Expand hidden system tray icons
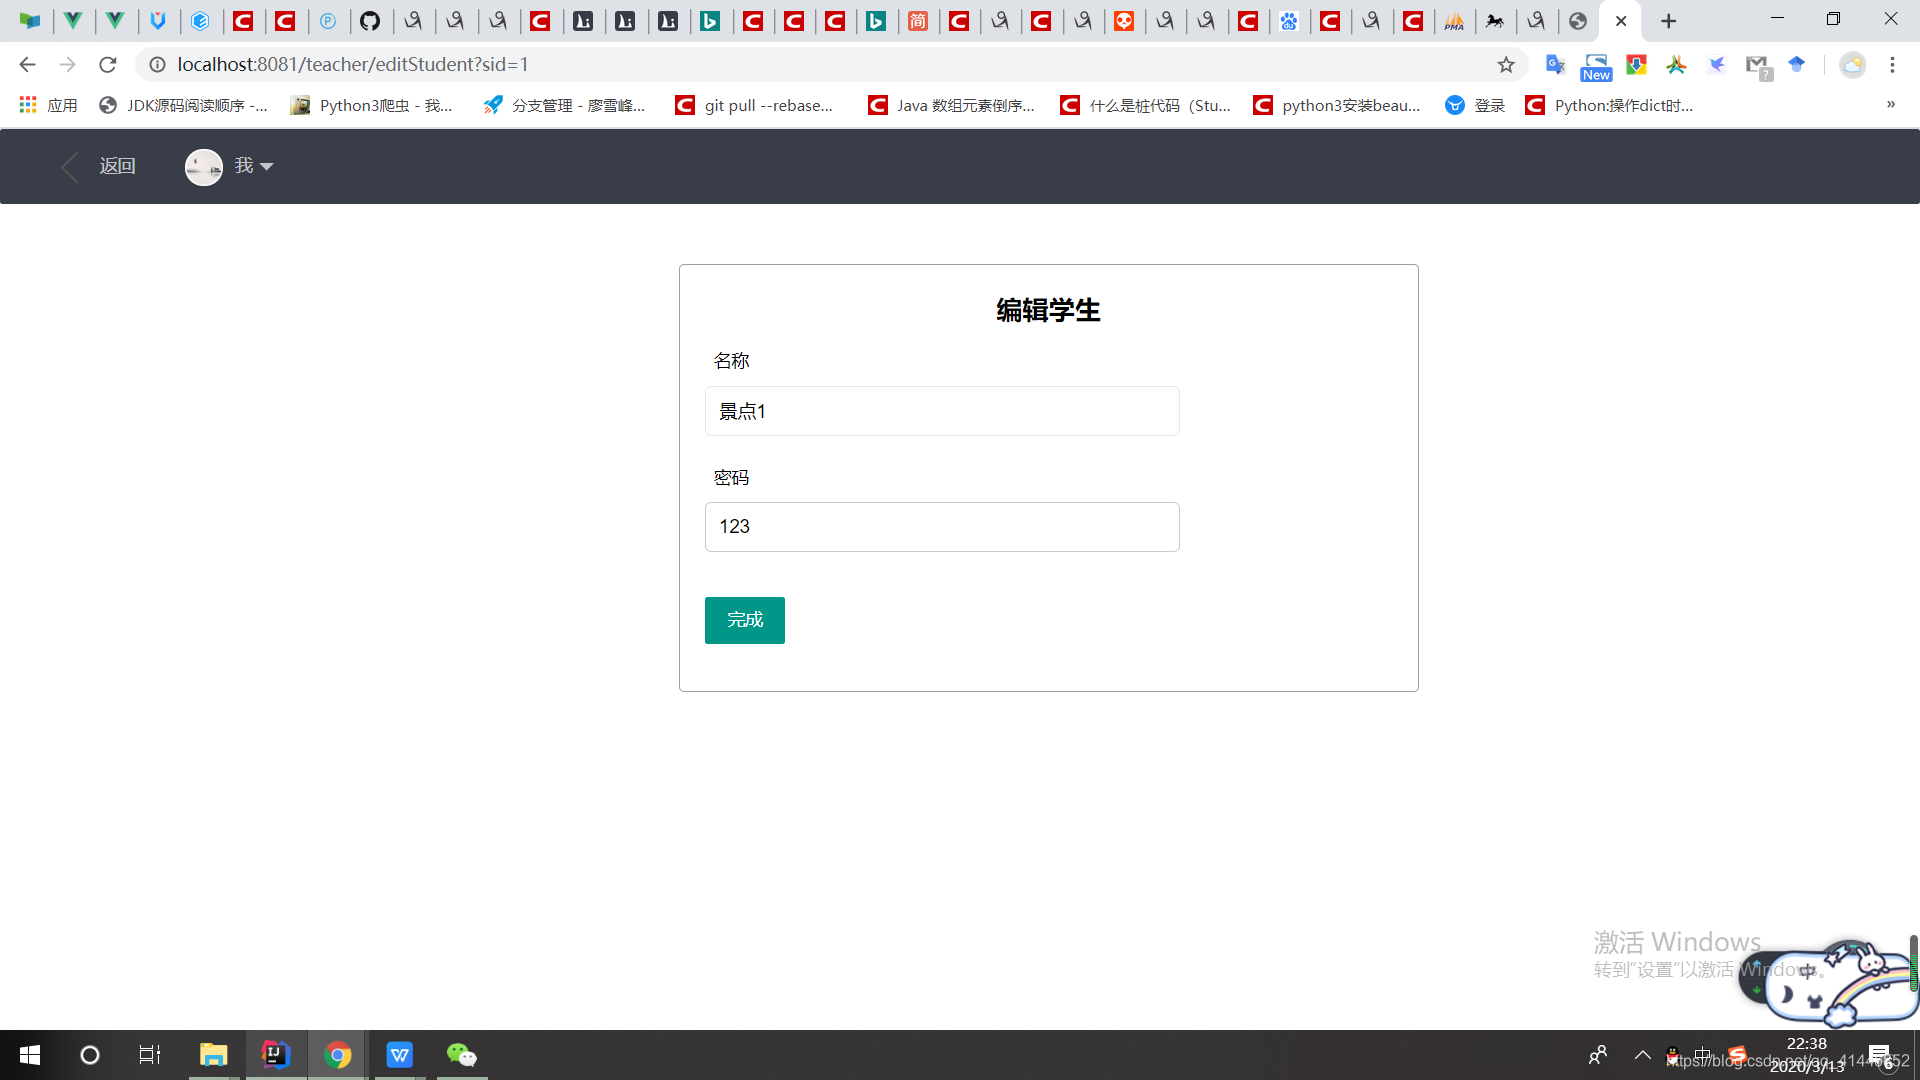Screen dimensions: 1920x1080 (1641, 1054)
